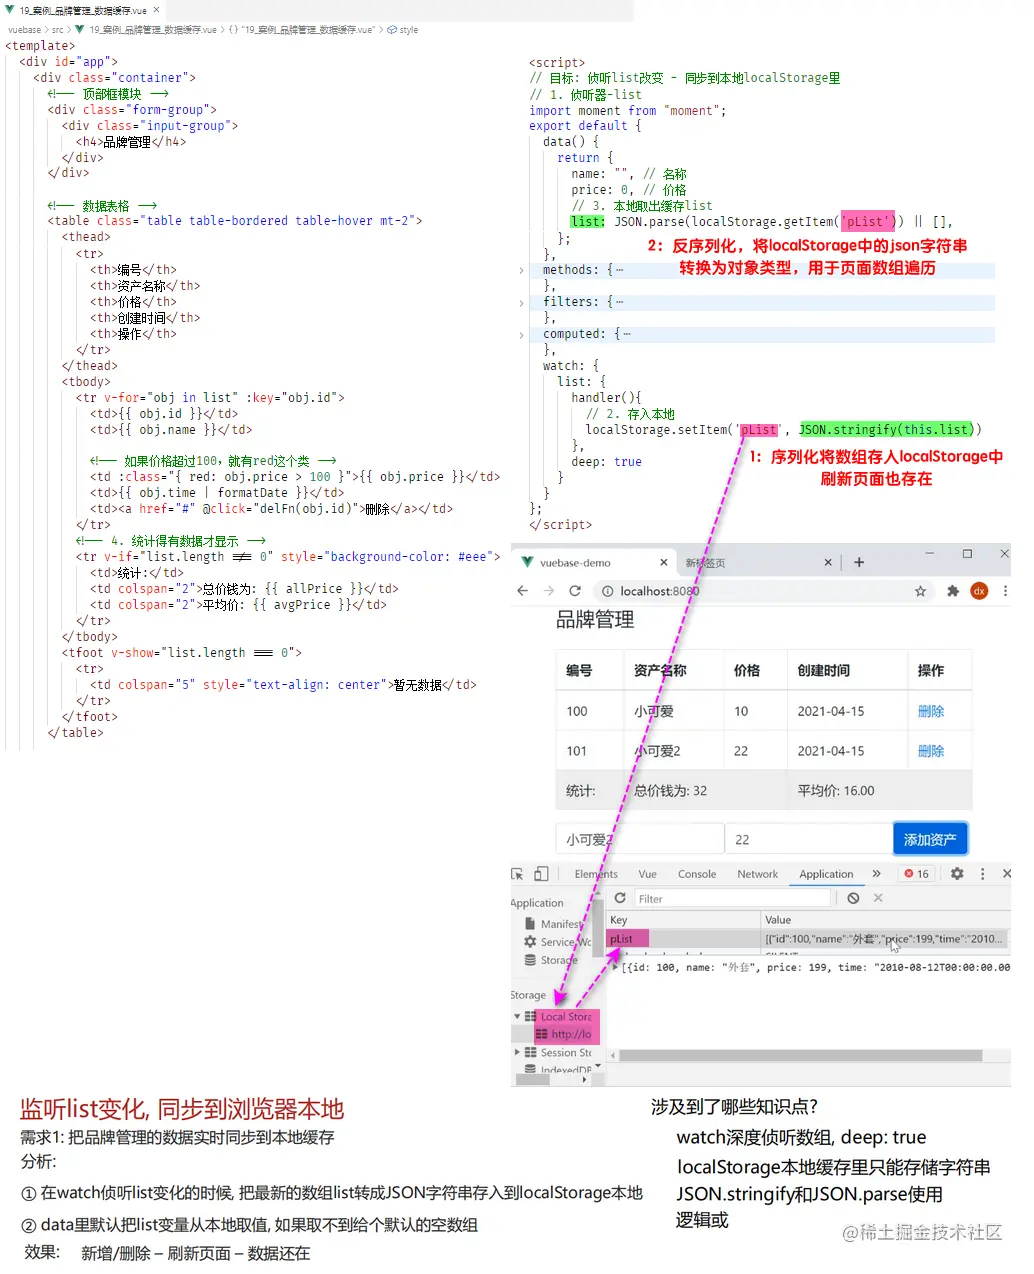This screenshot has width=1034, height=1274.
Task: Delete selected storage entry X icon
Action: pyautogui.click(x=878, y=898)
